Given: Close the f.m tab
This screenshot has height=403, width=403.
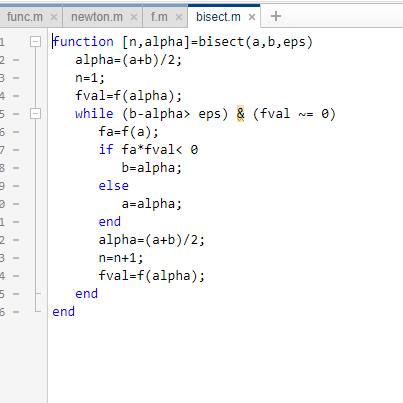Looking at the screenshot, I should point(179,17).
